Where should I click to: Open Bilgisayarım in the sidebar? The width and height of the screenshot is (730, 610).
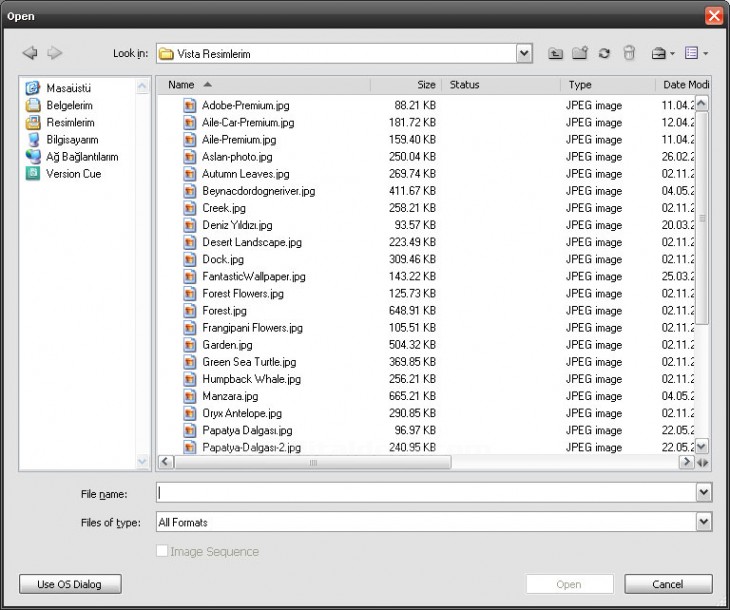(72, 140)
